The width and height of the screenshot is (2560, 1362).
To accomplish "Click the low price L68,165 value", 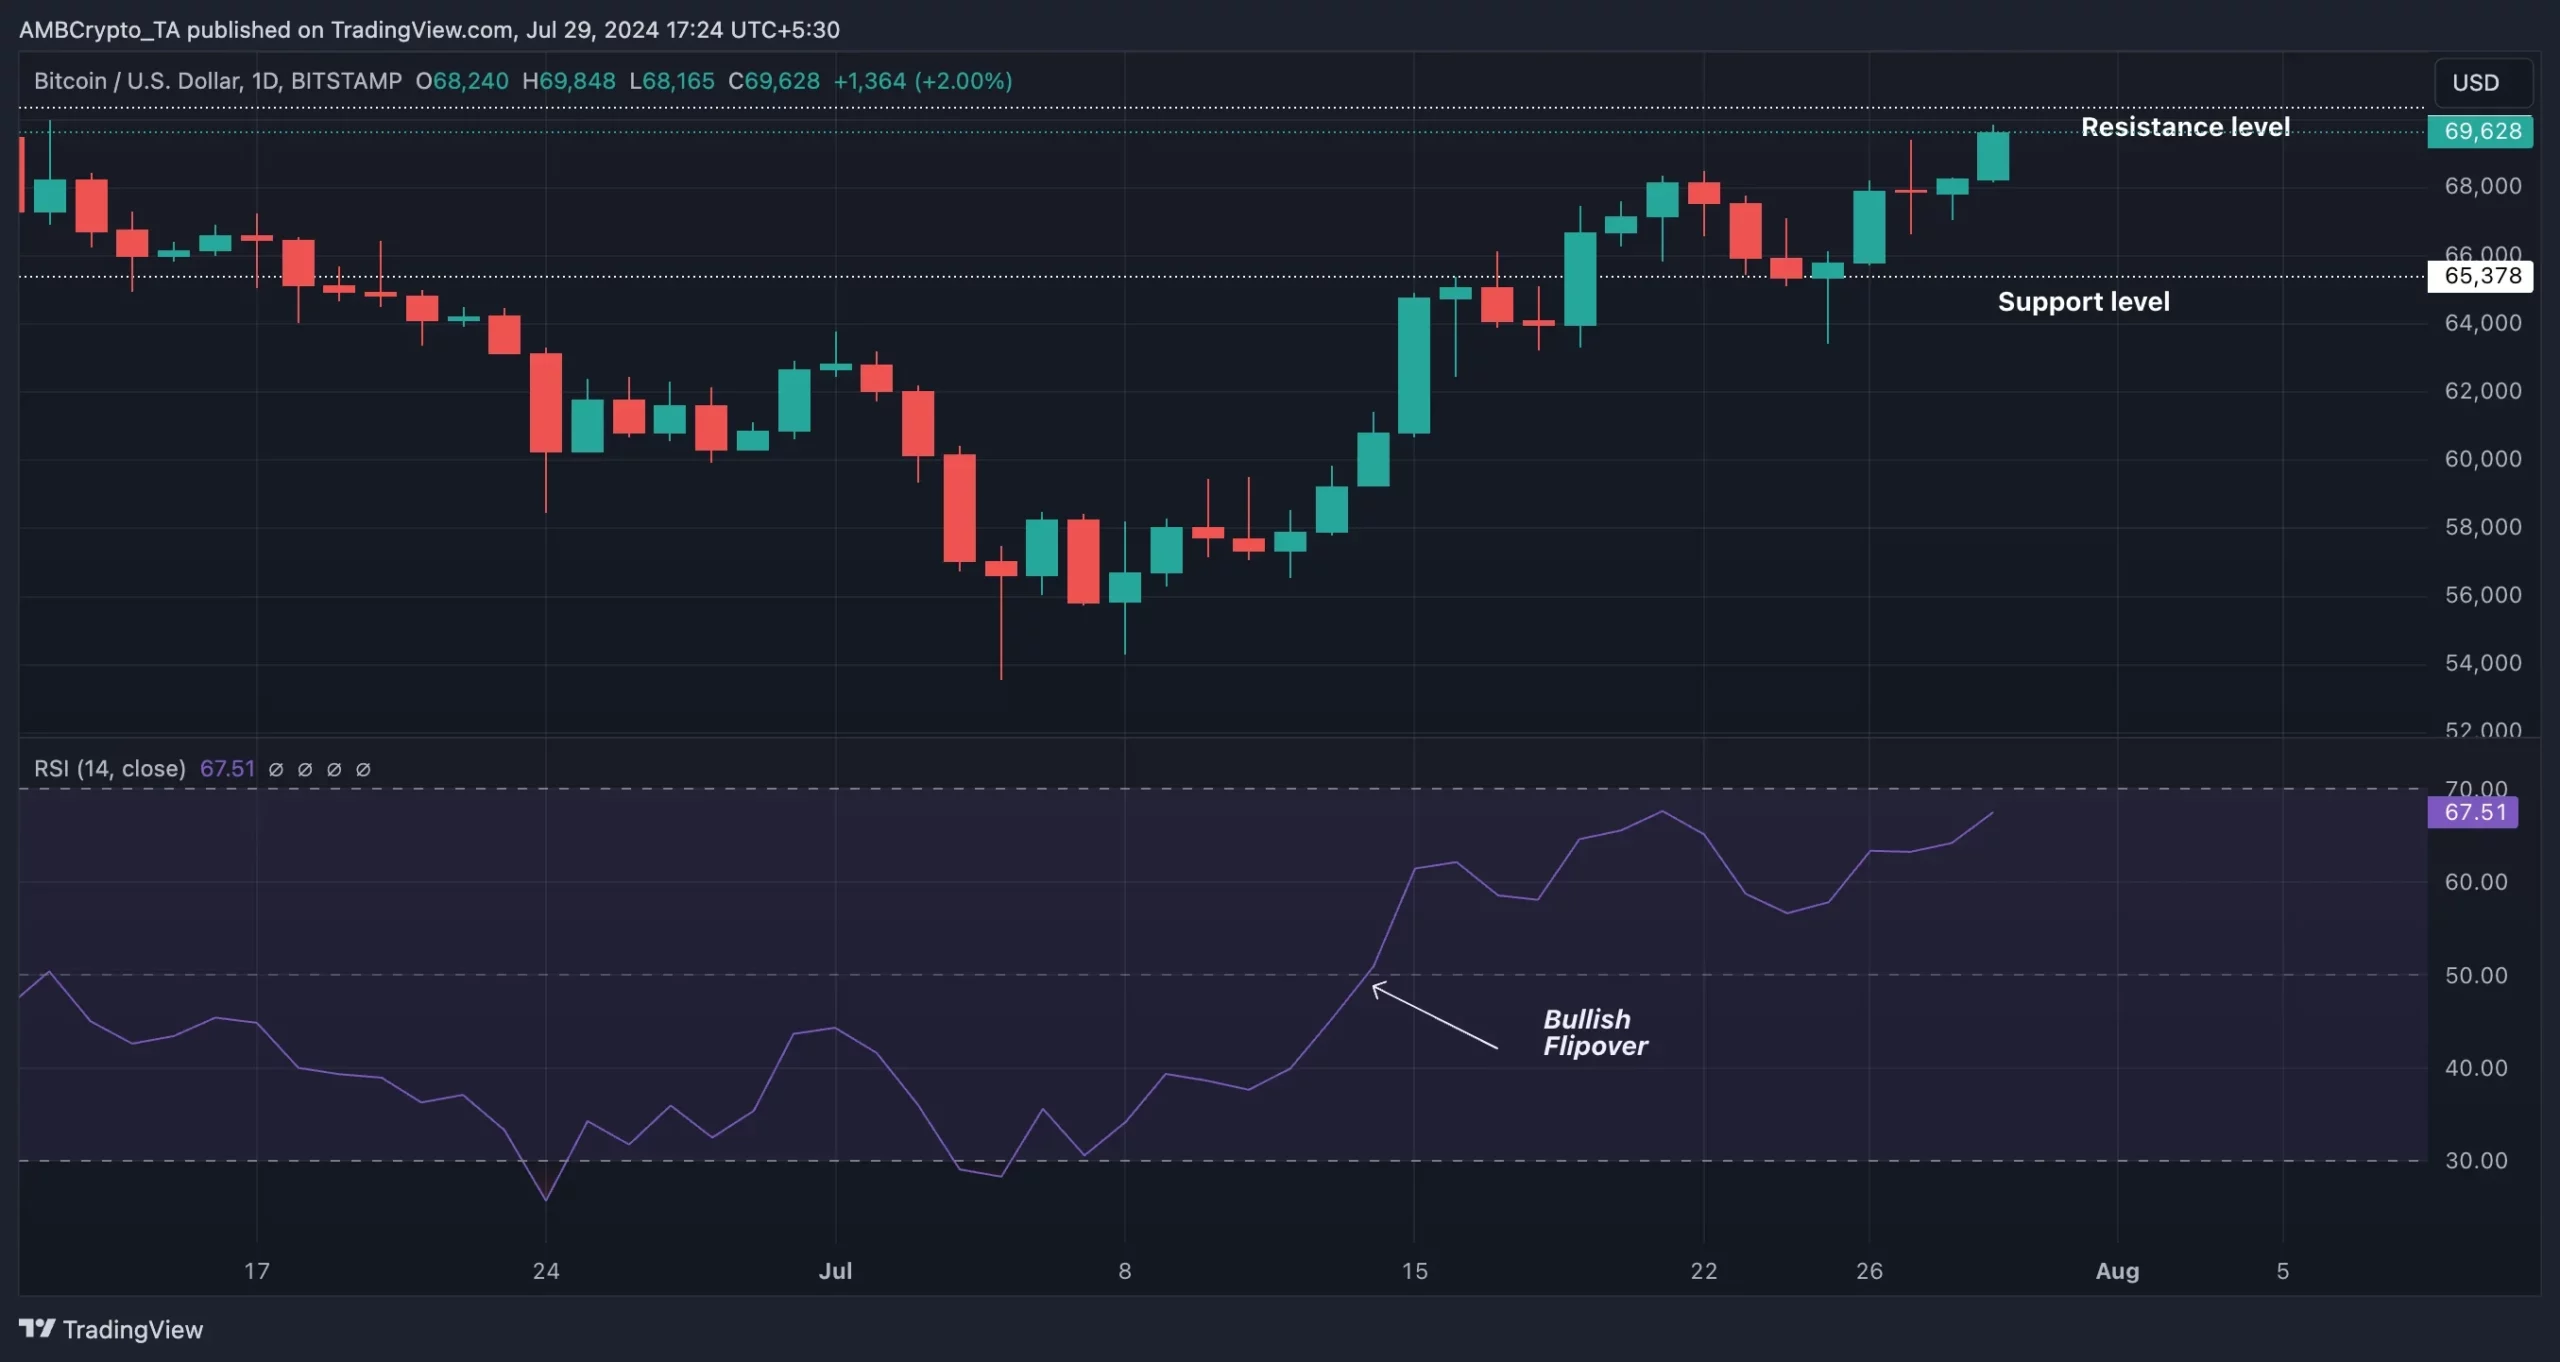I will pos(672,81).
